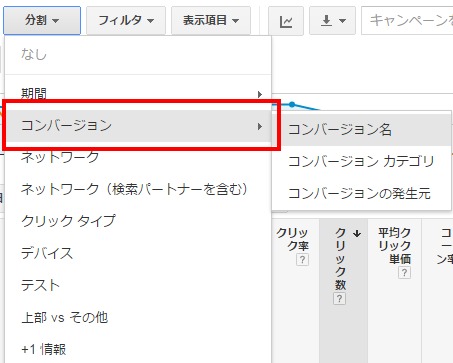Screen dimensions: 453x363
Task: Click the chart graph toggle icon
Action: pyautogui.click(x=286, y=21)
